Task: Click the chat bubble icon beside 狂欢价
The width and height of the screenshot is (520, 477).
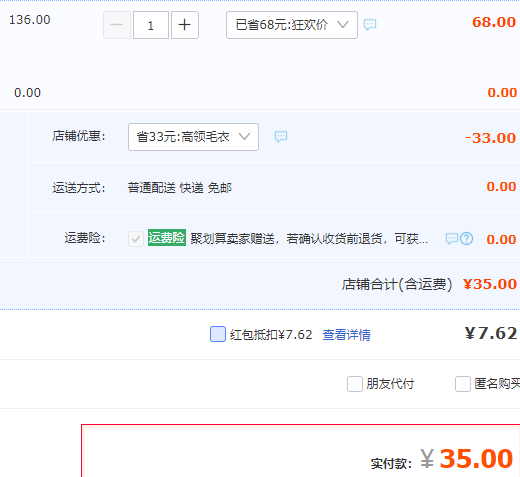Action: pos(370,24)
